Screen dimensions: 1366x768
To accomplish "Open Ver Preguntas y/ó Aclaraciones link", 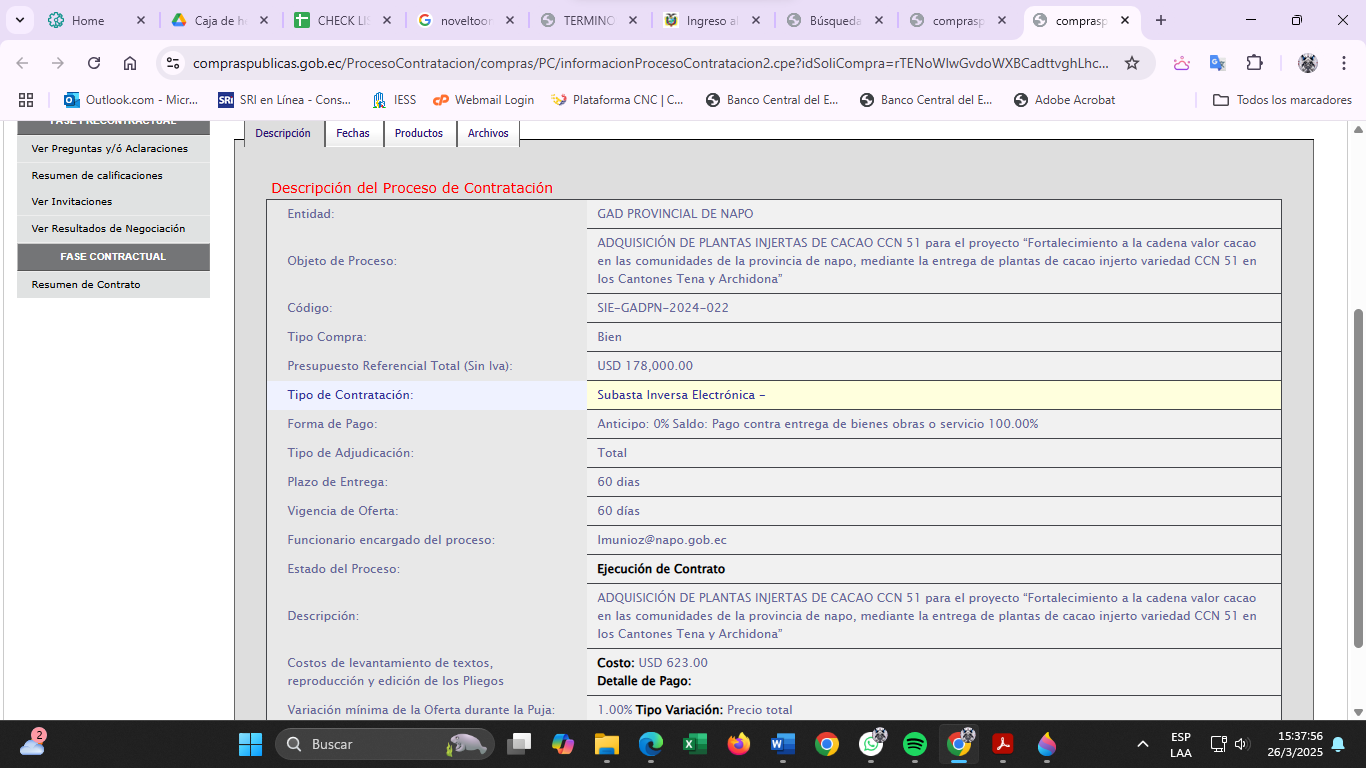I will tap(110, 149).
